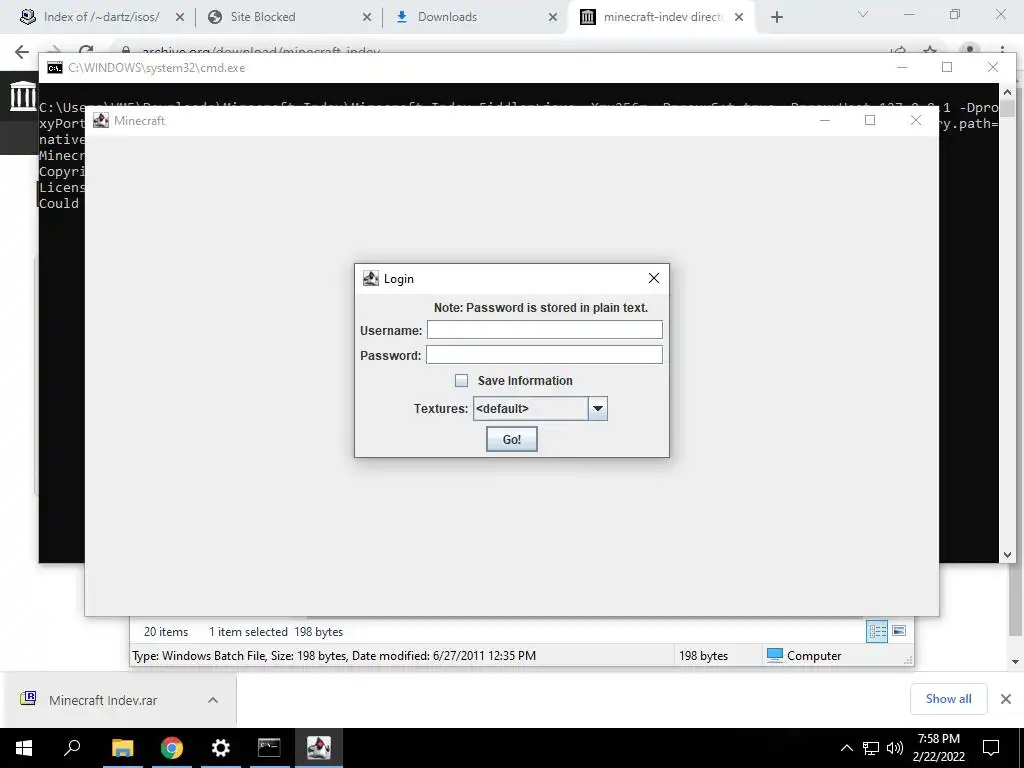
Task: Open Windows taskbar search
Action: (x=72, y=748)
